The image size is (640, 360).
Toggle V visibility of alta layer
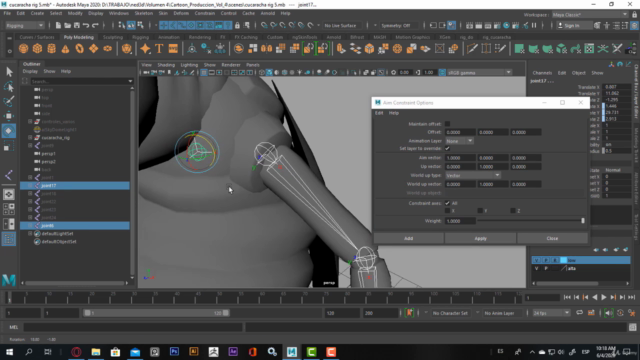coord(536,268)
